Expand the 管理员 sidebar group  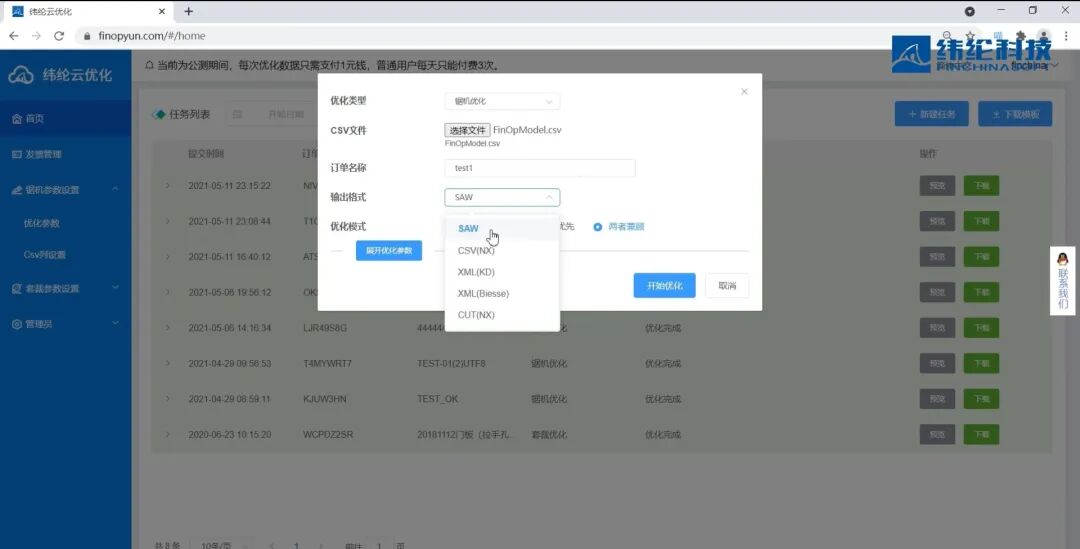click(x=65, y=324)
